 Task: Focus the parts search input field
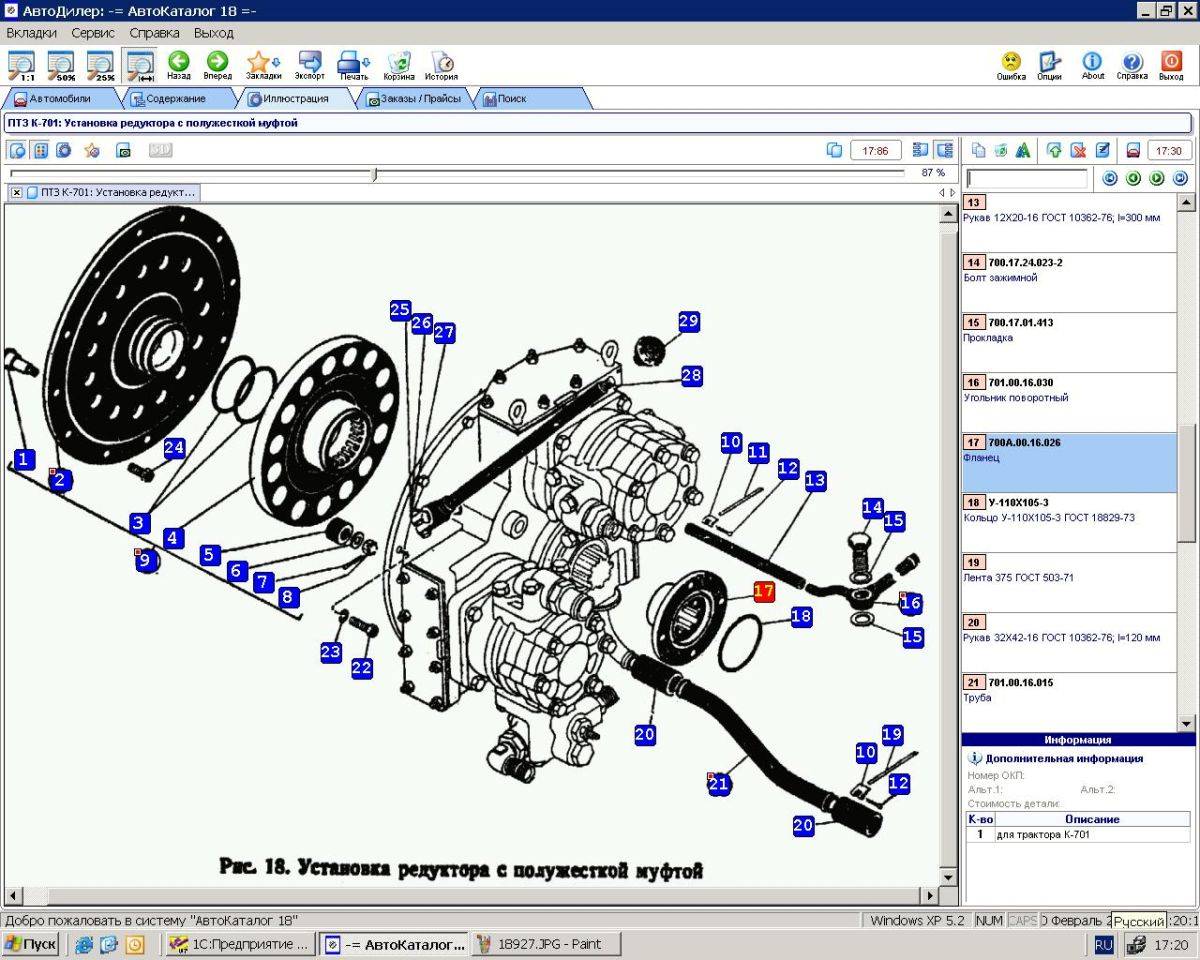[1027, 179]
